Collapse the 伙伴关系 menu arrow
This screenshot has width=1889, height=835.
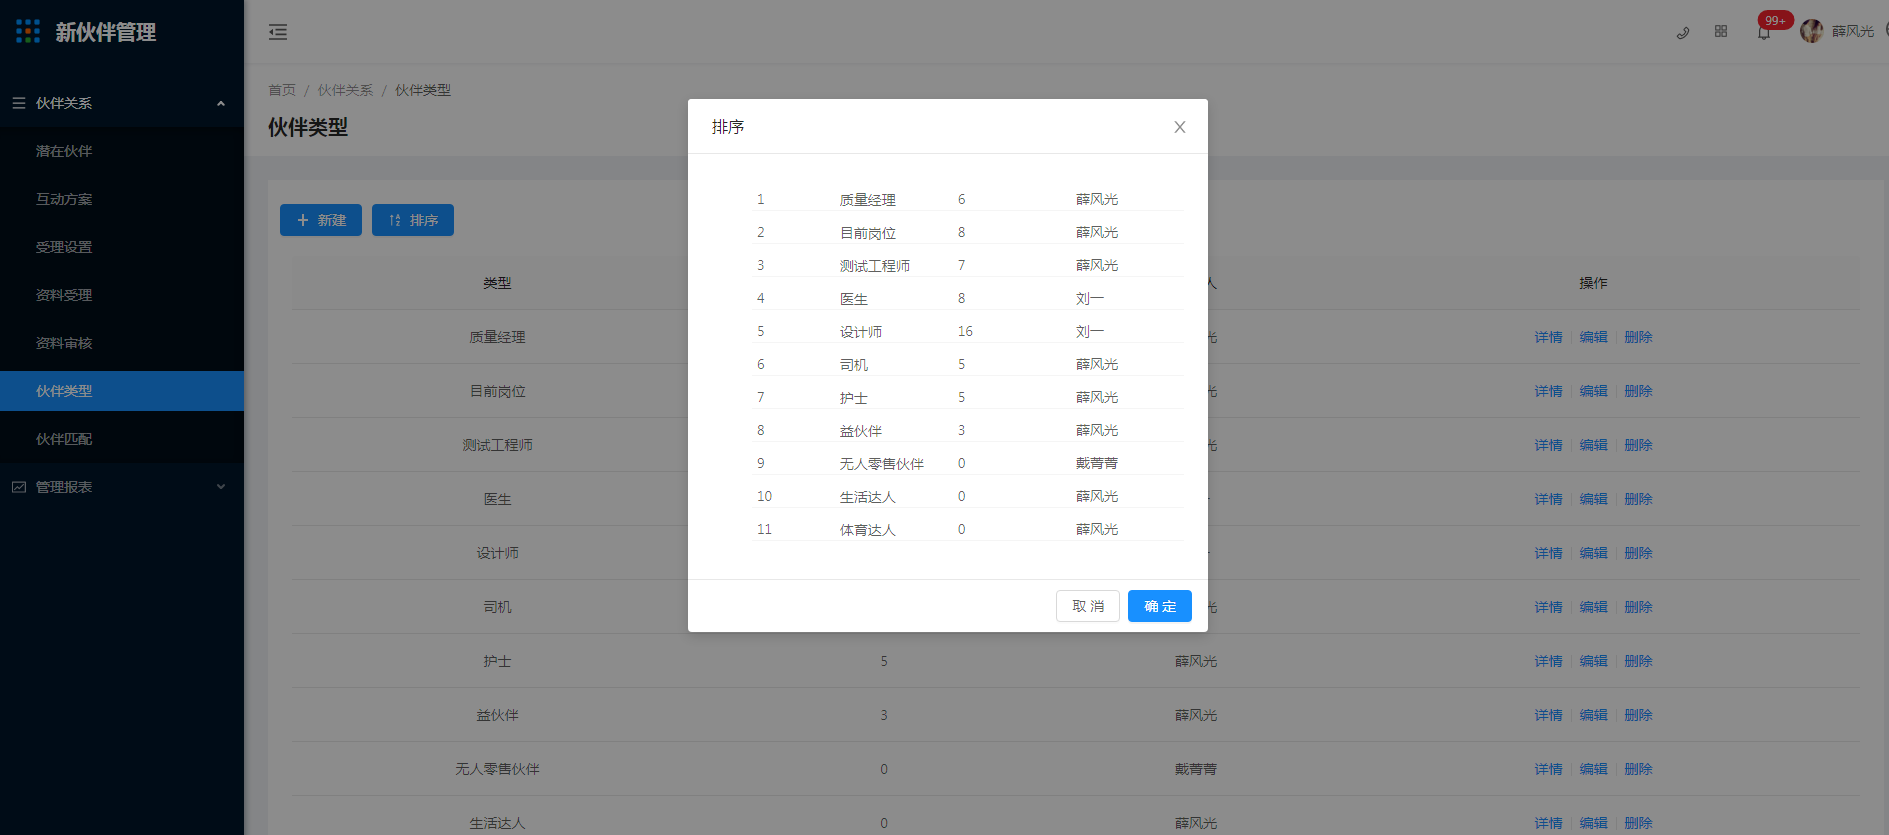click(221, 103)
